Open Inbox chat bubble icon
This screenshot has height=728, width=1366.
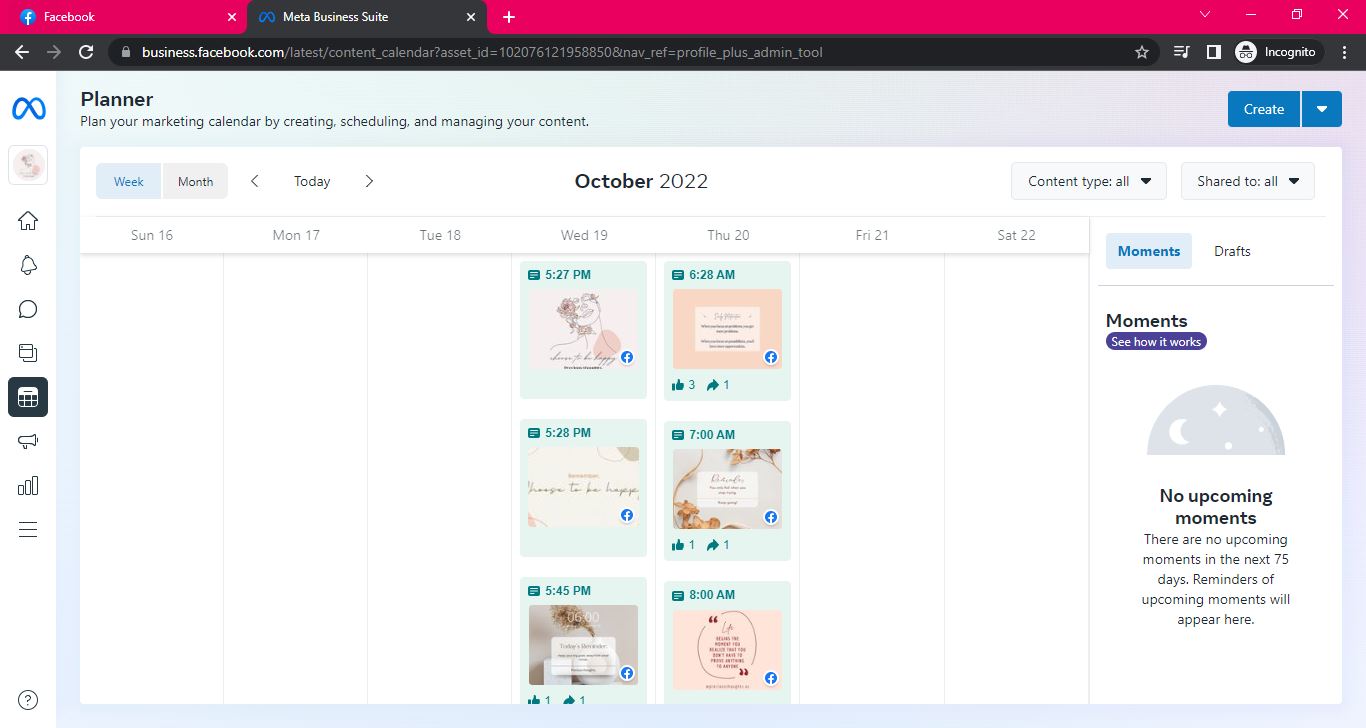point(28,309)
